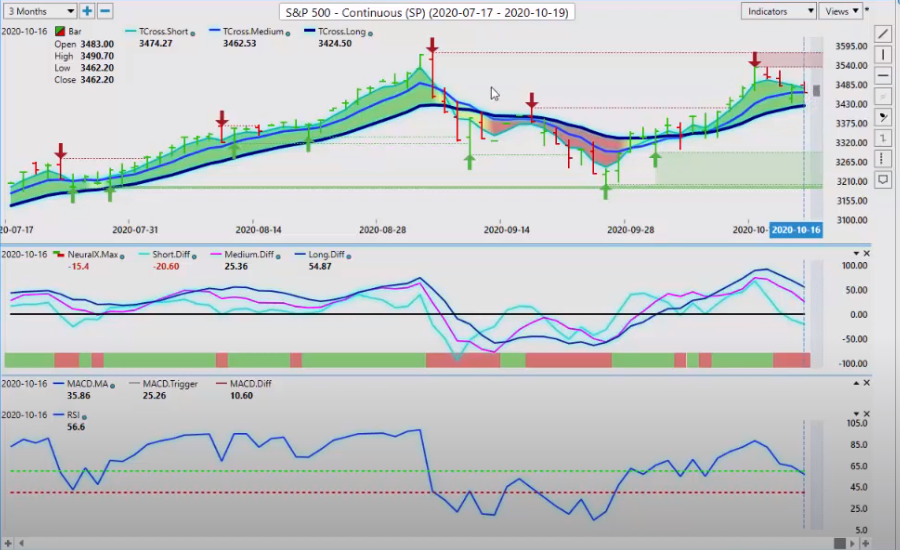Click the dot beside RSI label
The width and height of the screenshot is (900, 550).
(84, 417)
